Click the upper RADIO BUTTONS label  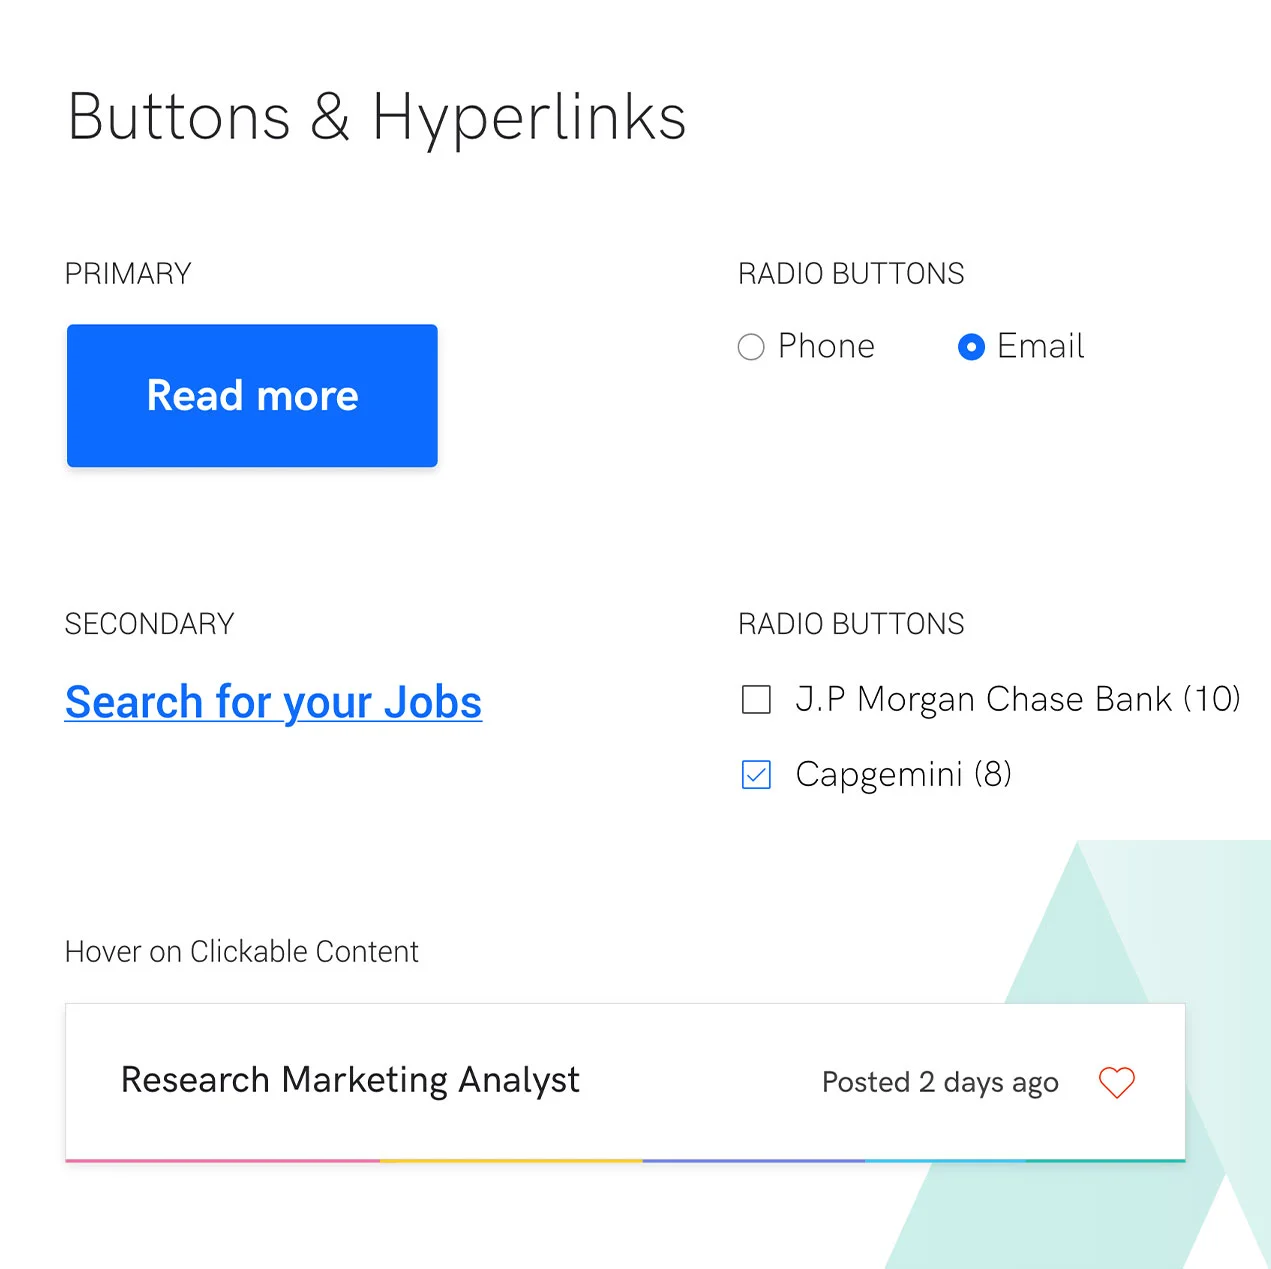(850, 273)
